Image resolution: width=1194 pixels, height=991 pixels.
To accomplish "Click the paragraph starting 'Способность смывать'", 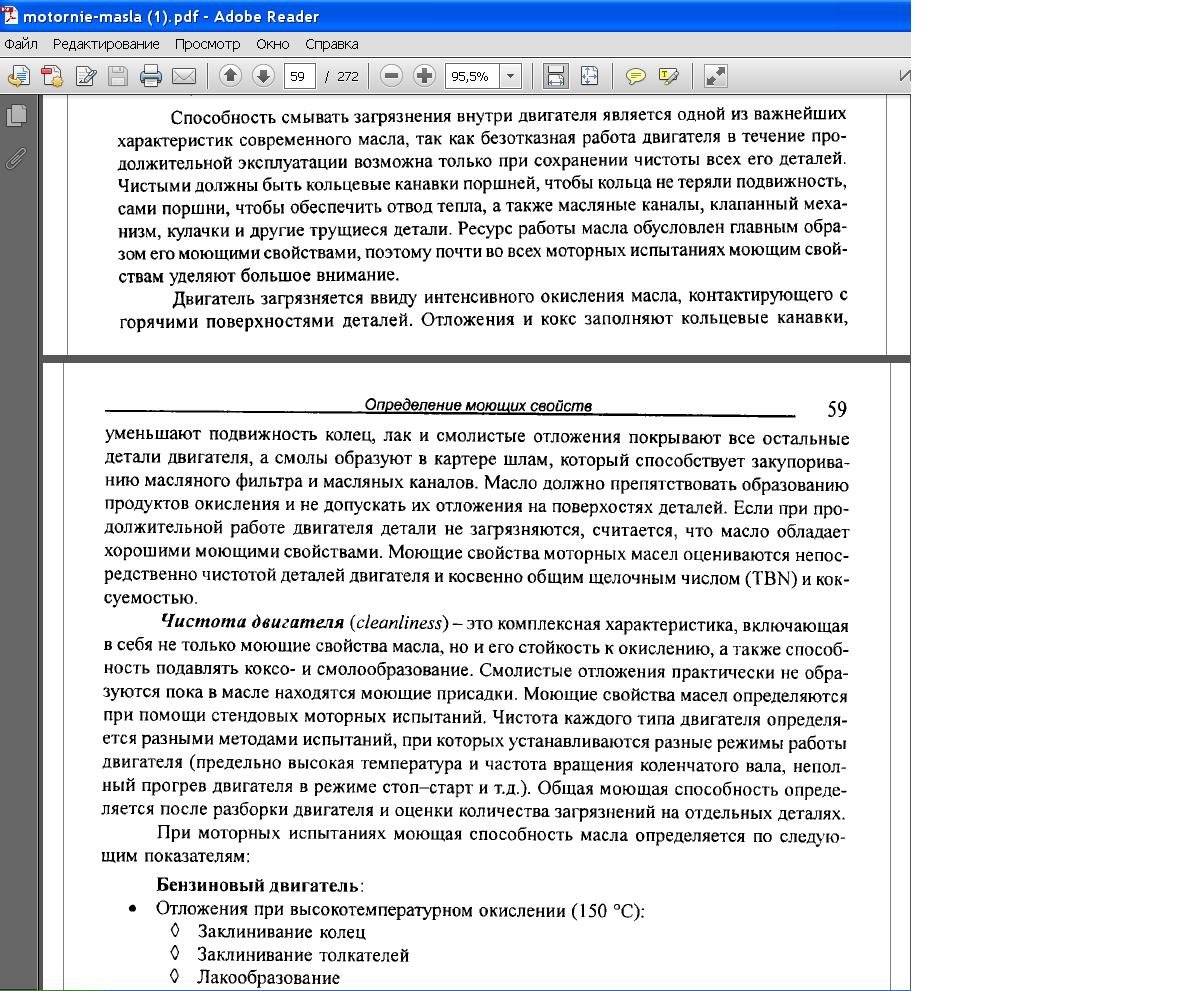I will 482,195.
